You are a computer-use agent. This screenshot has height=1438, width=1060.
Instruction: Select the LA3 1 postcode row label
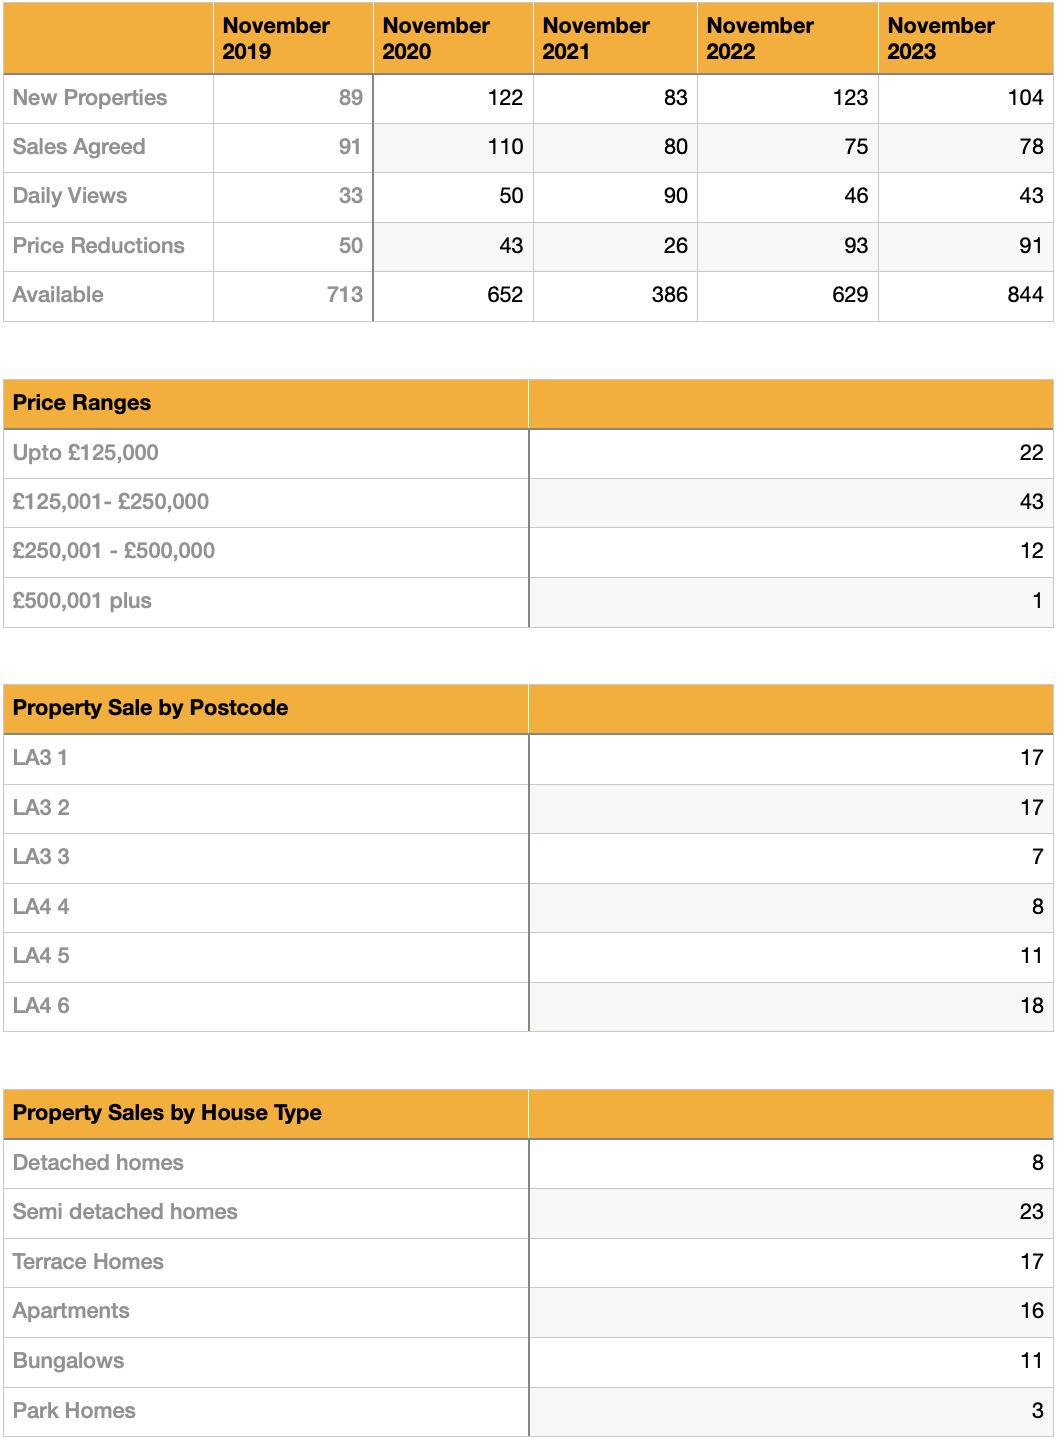click(40, 758)
